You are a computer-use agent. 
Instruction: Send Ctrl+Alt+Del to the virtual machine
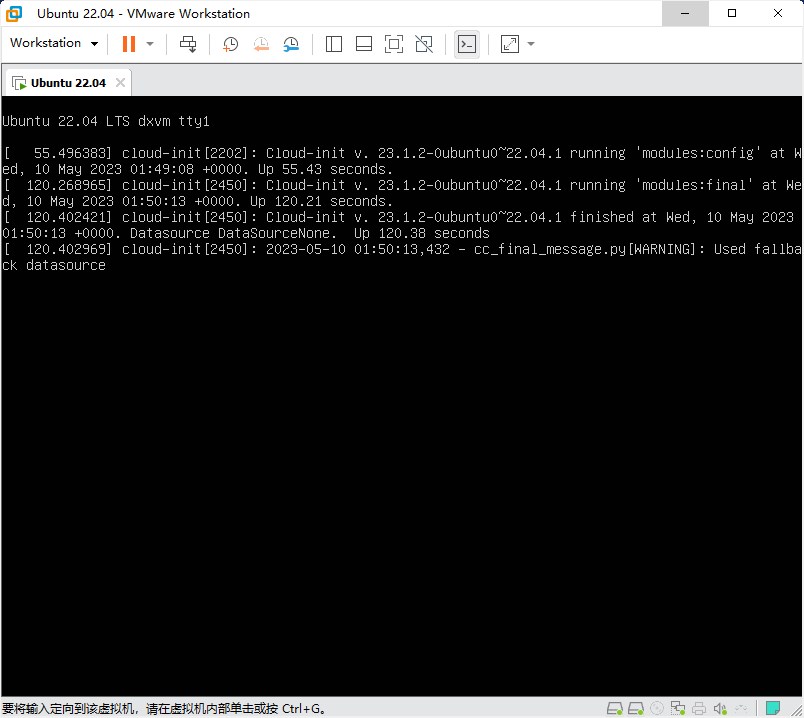coord(188,44)
